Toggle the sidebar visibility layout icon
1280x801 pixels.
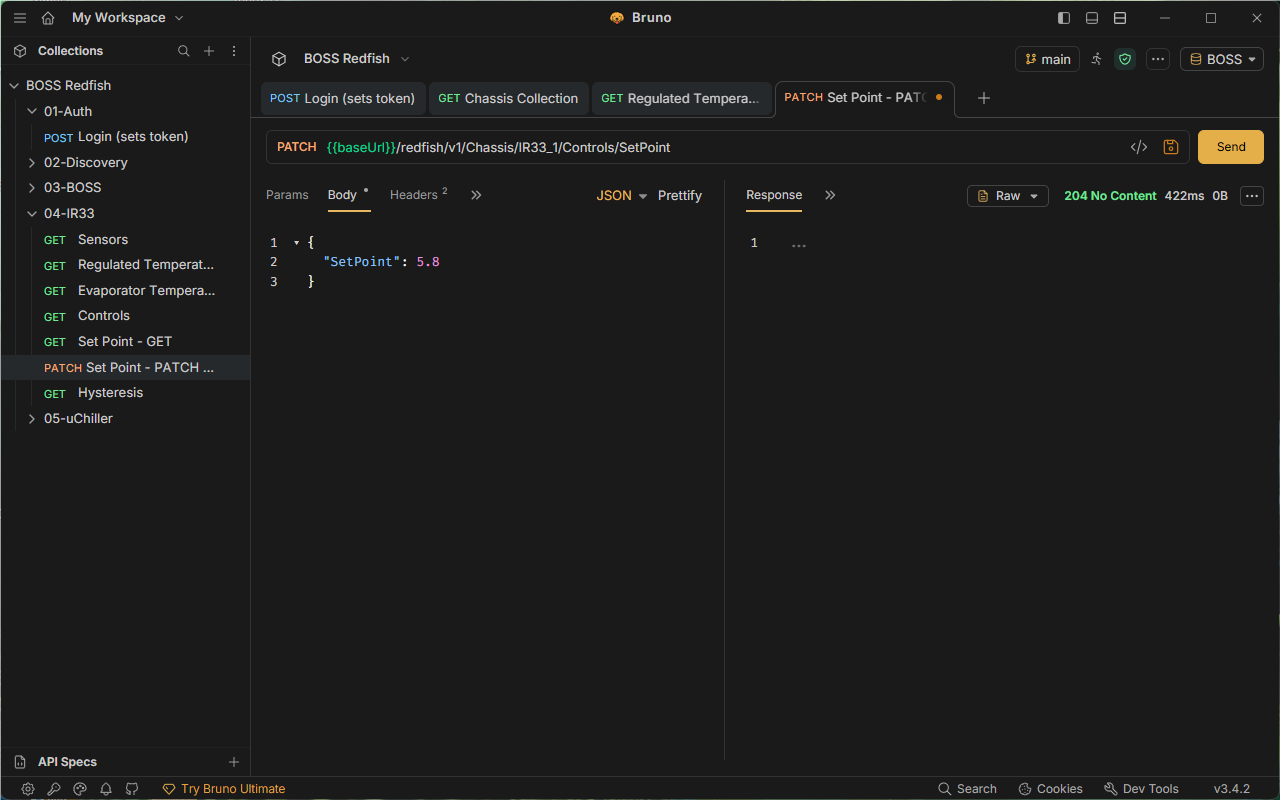tap(1064, 18)
